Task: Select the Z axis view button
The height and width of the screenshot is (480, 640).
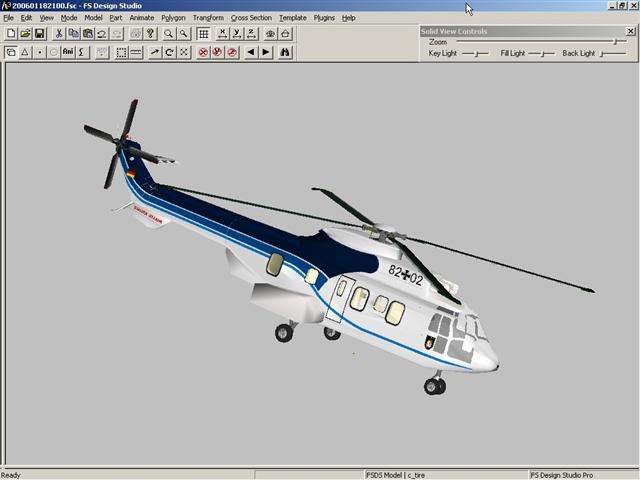Action: [251, 33]
